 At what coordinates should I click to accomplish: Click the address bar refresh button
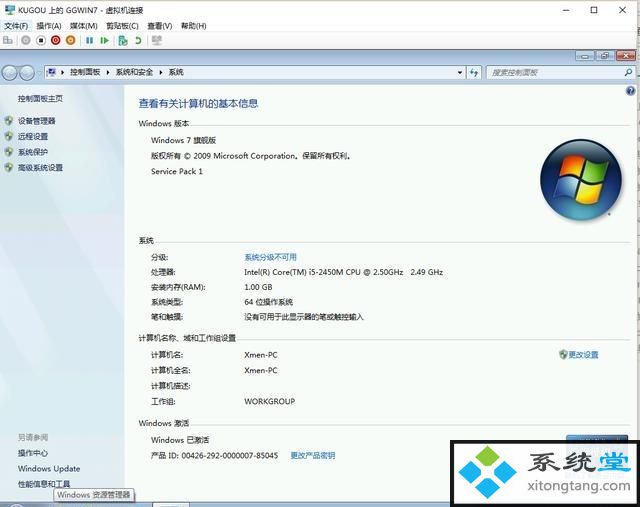tap(473, 73)
